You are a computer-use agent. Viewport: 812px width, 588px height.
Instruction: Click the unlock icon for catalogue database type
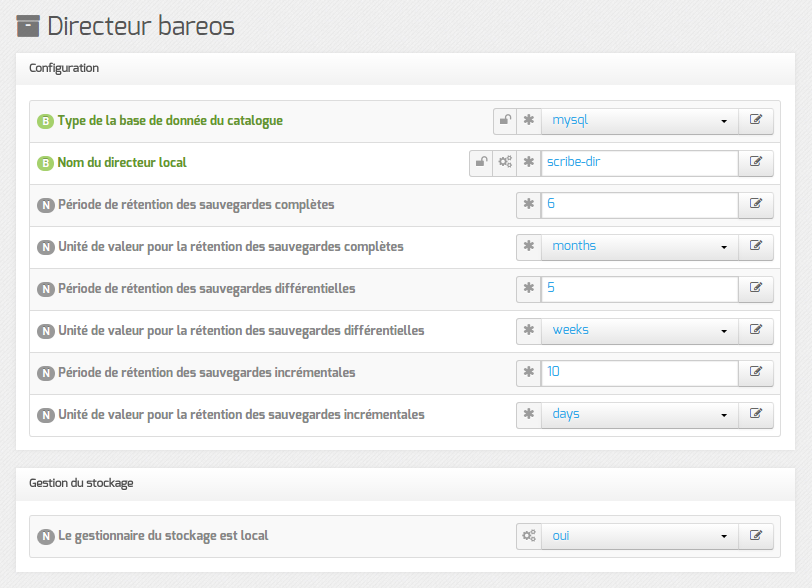pyautogui.click(x=505, y=121)
